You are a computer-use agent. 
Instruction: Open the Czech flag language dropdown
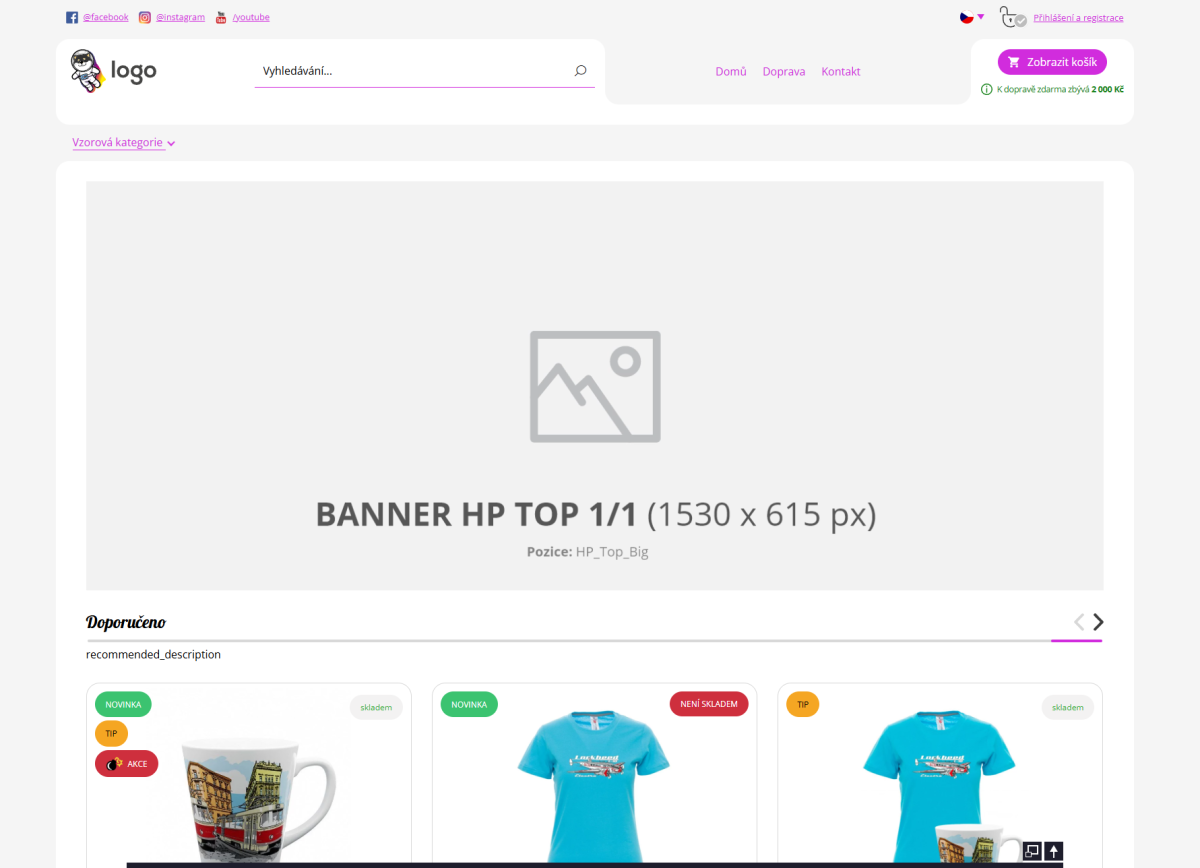[x=972, y=17]
